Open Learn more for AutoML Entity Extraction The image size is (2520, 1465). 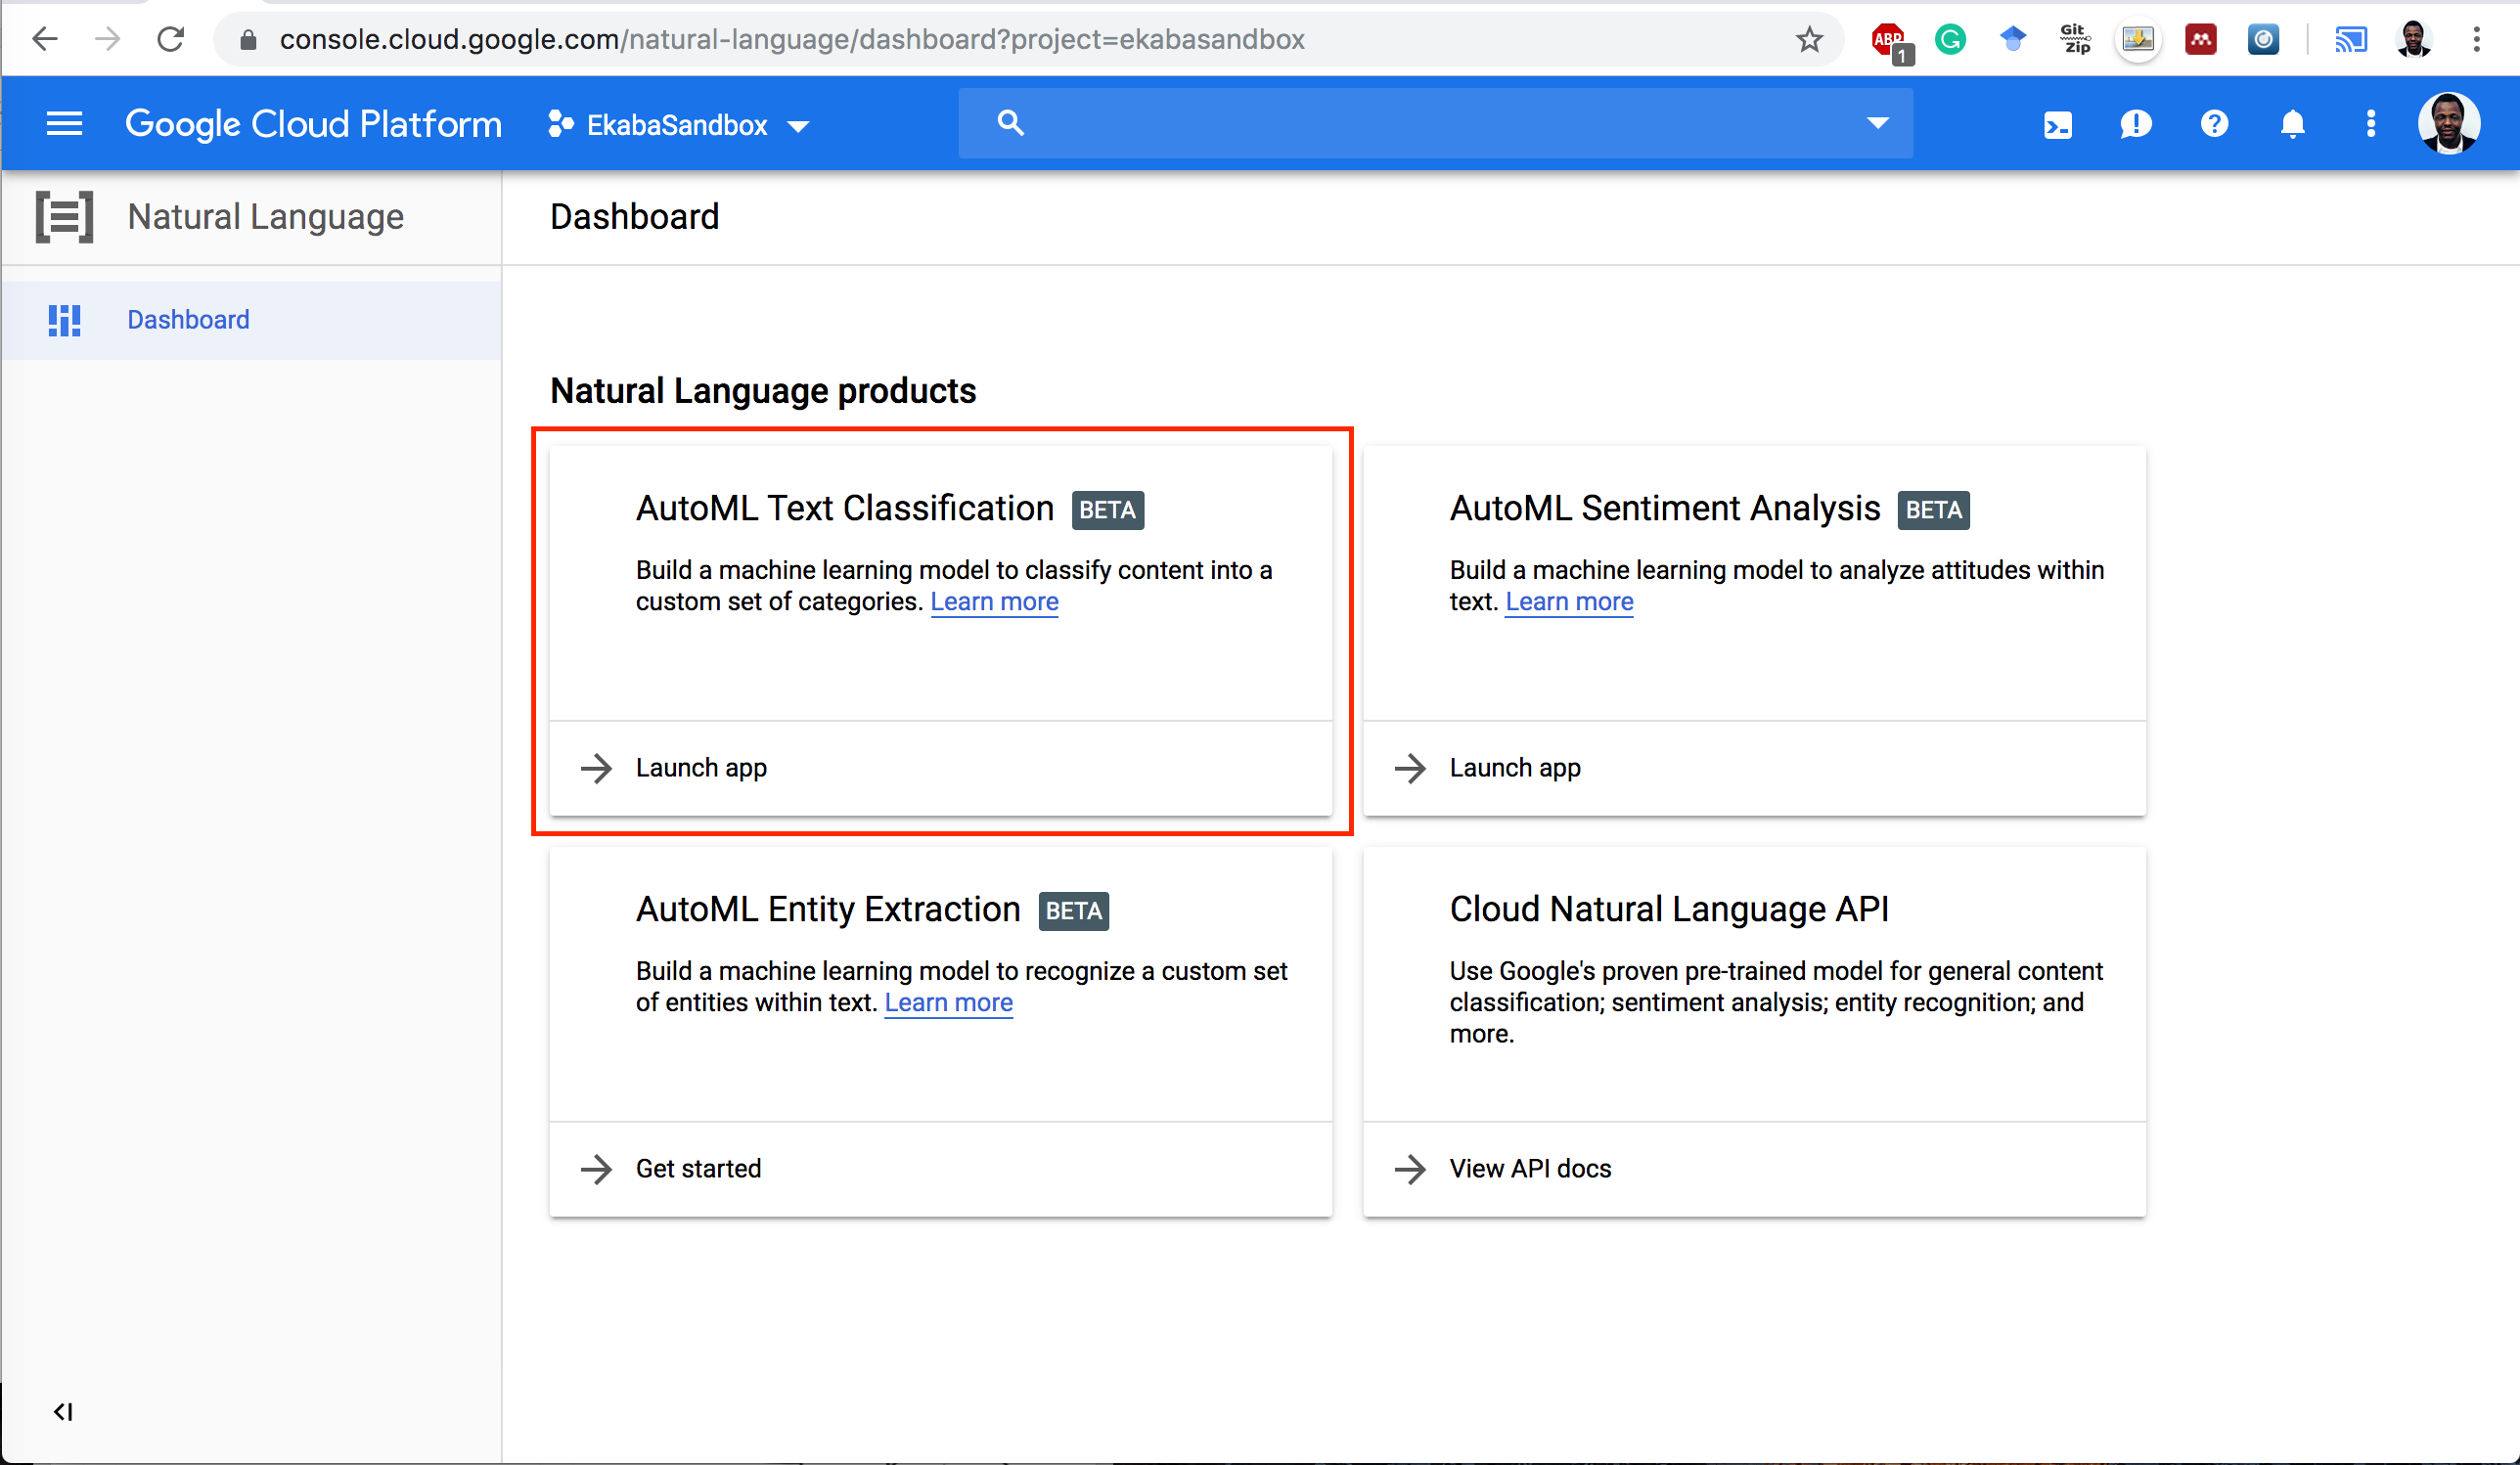pyautogui.click(x=948, y=1002)
